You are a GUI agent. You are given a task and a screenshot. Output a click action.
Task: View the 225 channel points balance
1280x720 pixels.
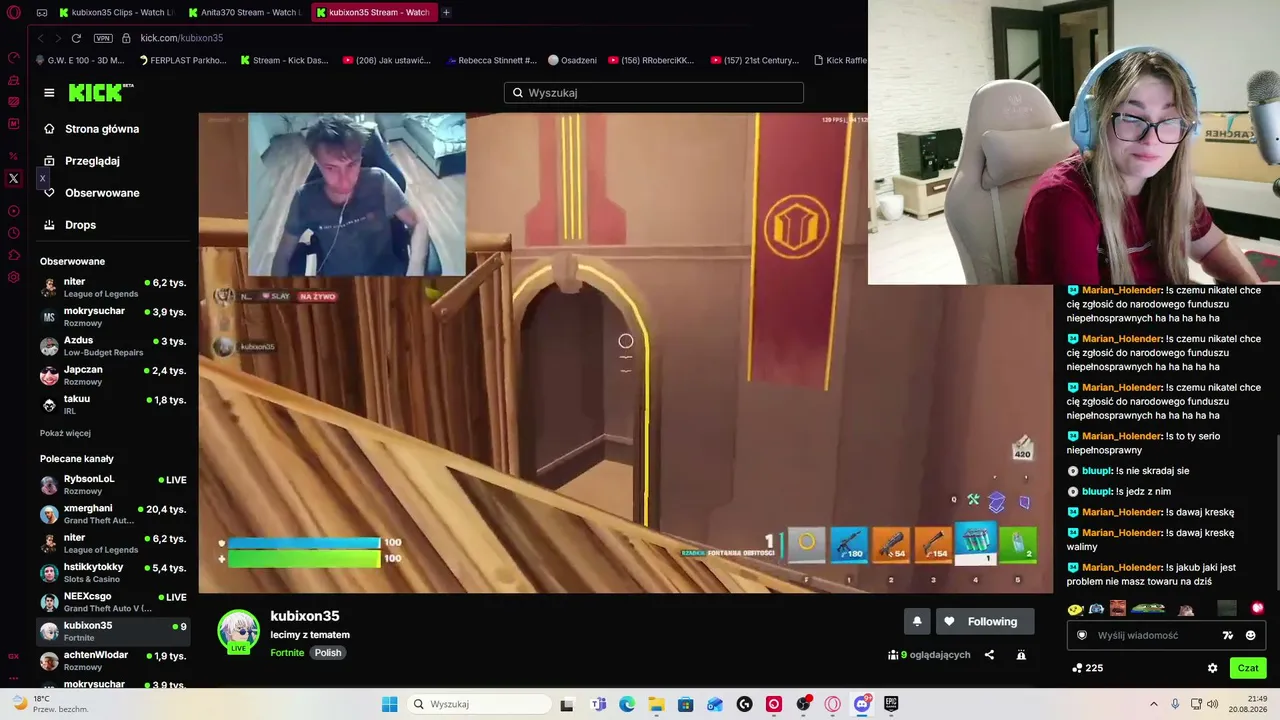(1087, 668)
